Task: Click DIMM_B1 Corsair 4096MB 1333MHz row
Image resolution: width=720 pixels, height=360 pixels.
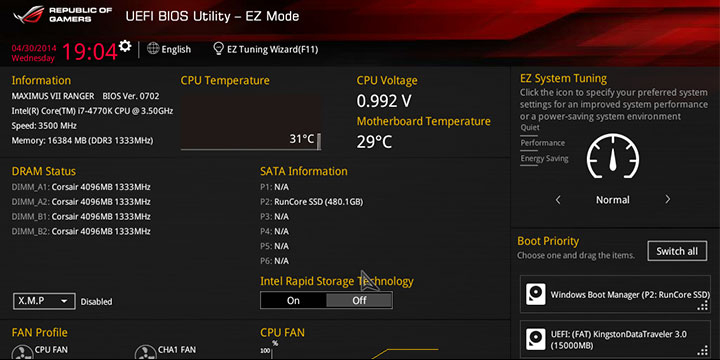Action: (x=81, y=216)
